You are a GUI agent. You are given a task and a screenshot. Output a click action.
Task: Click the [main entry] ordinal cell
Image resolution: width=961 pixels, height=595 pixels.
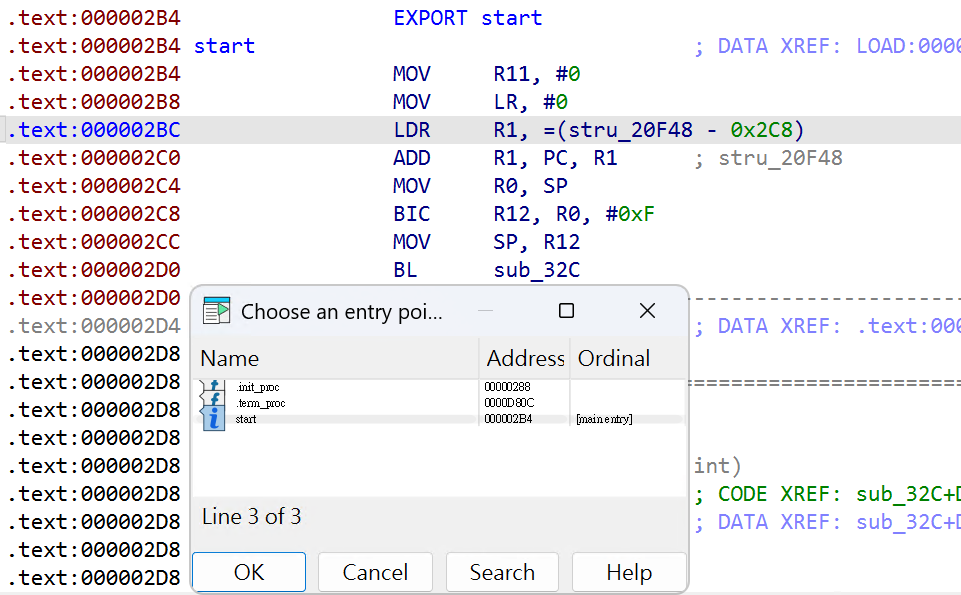604,419
